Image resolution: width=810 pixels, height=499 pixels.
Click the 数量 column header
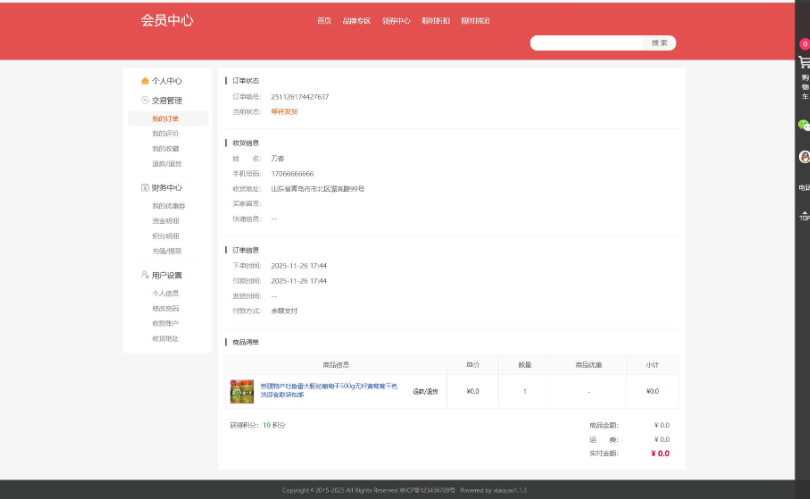525,365
